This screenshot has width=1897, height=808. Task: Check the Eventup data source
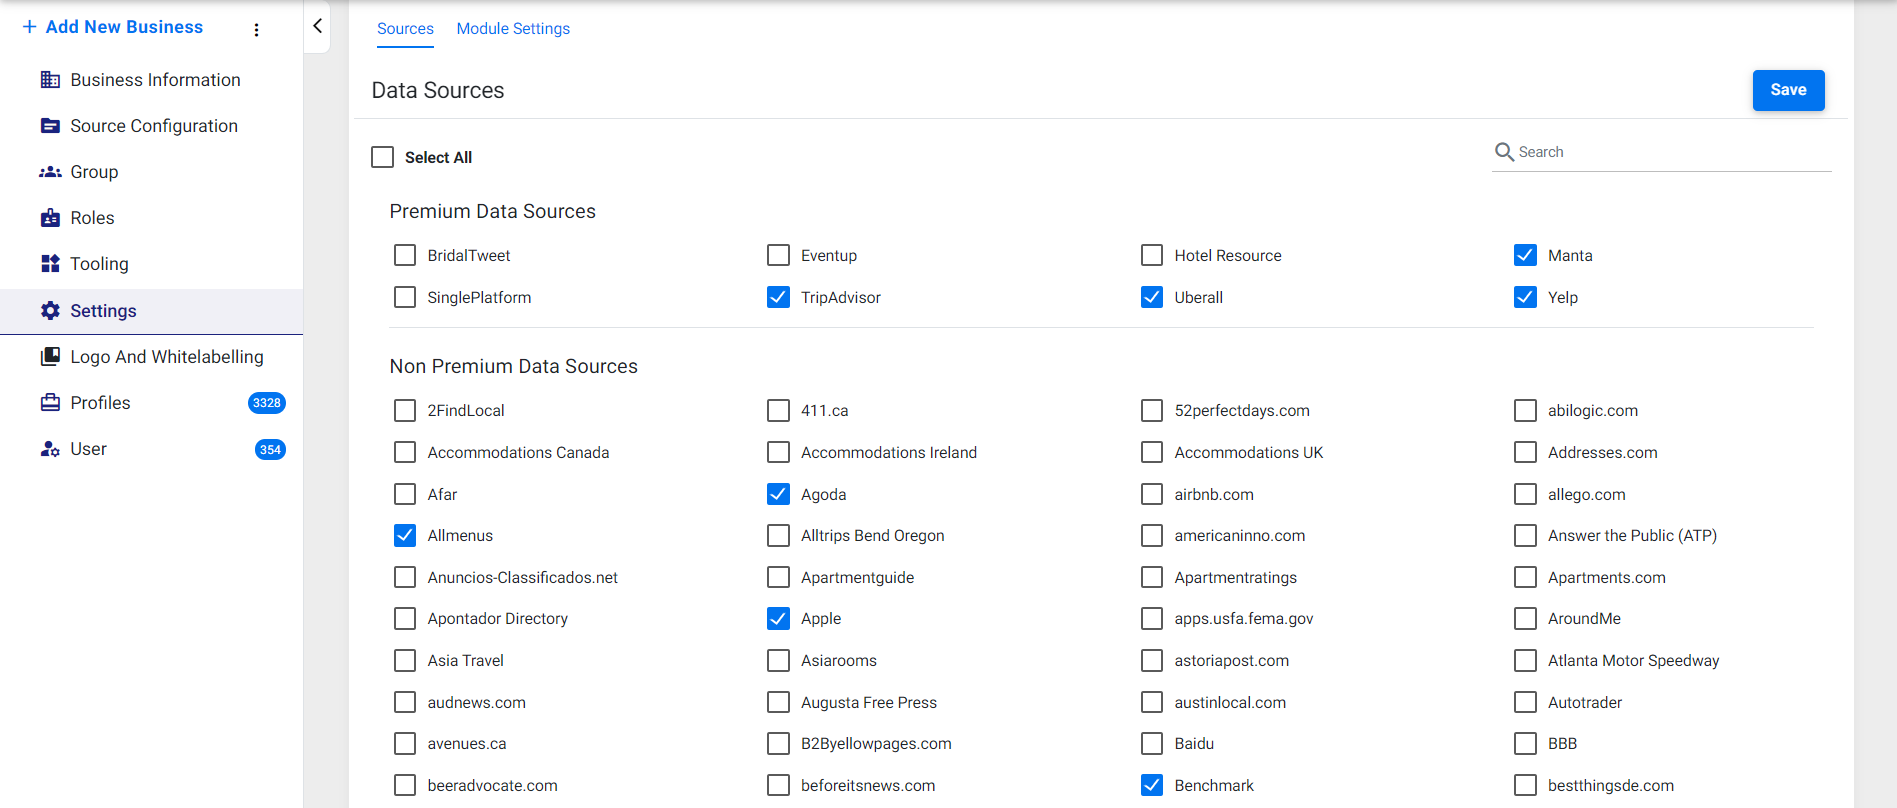click(778, 255)
